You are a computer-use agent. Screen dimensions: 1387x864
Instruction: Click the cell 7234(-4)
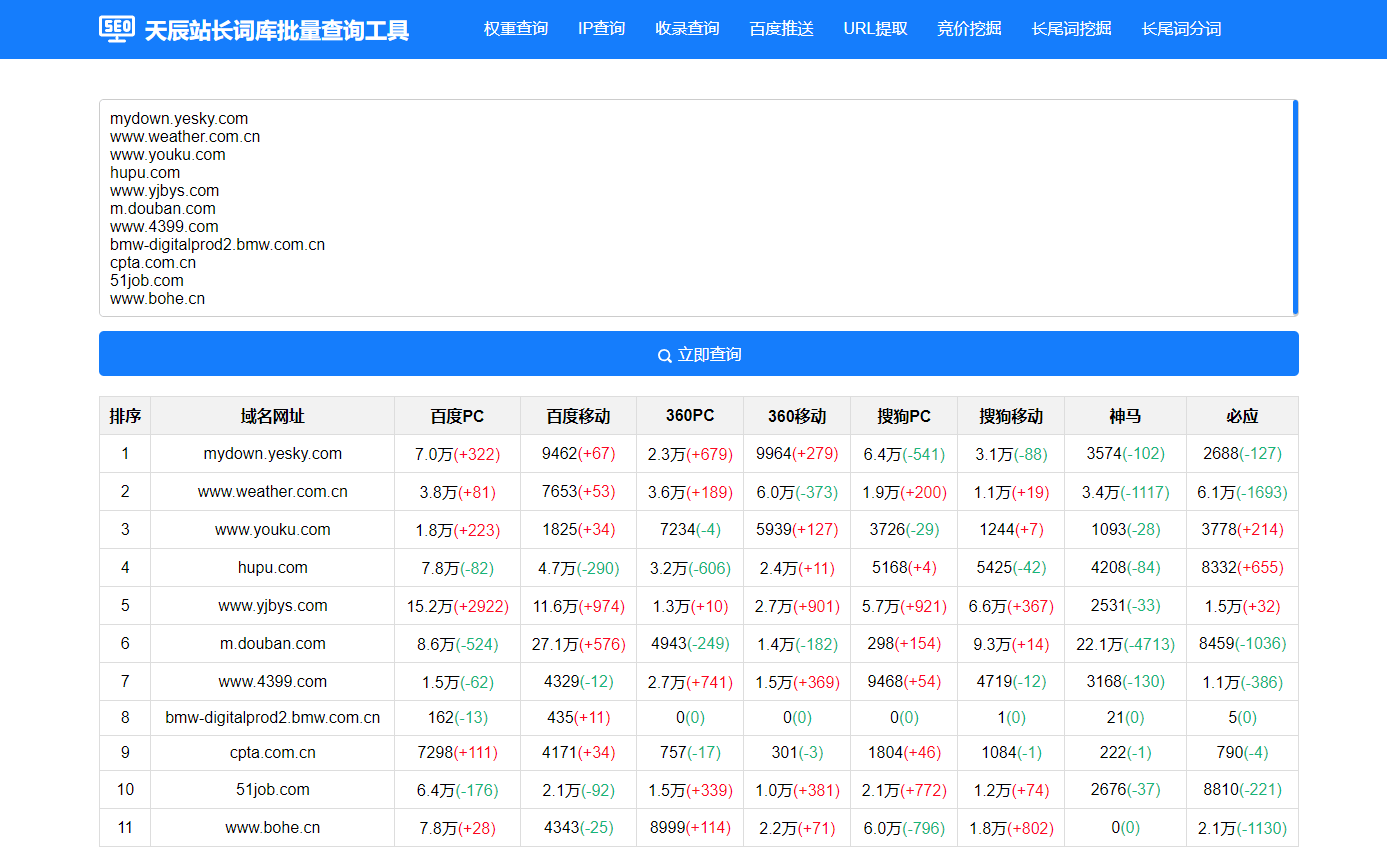click(690, 530)
